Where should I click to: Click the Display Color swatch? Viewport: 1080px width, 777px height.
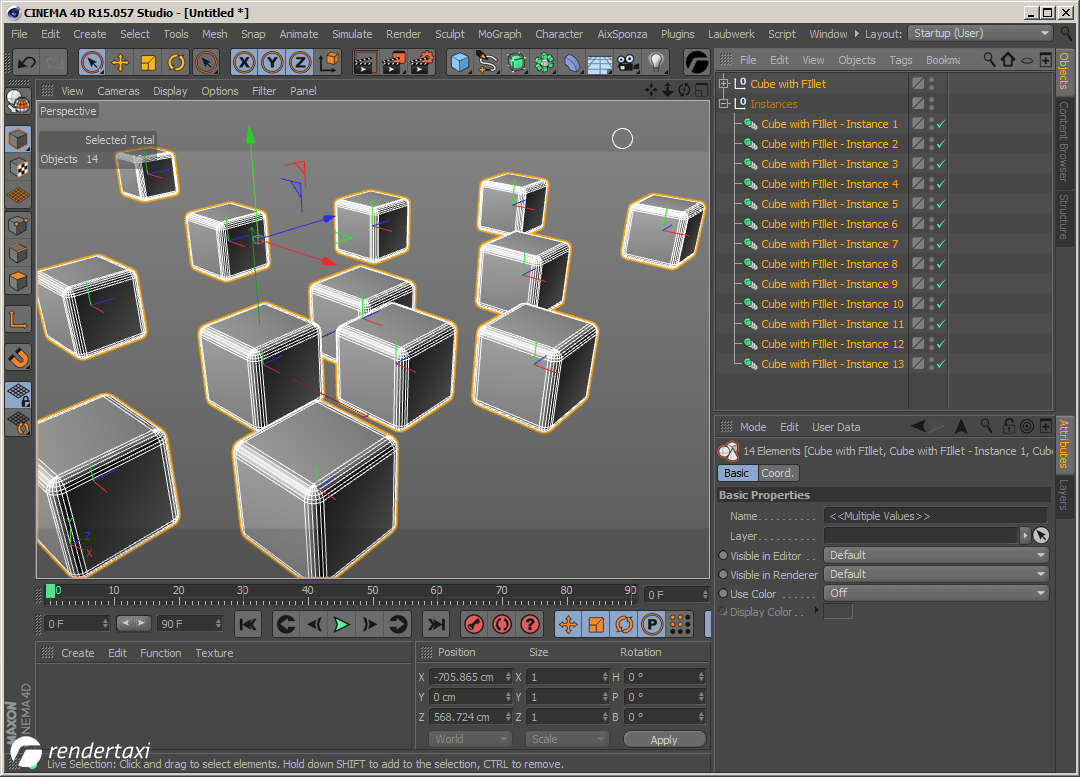coord(838,611)
